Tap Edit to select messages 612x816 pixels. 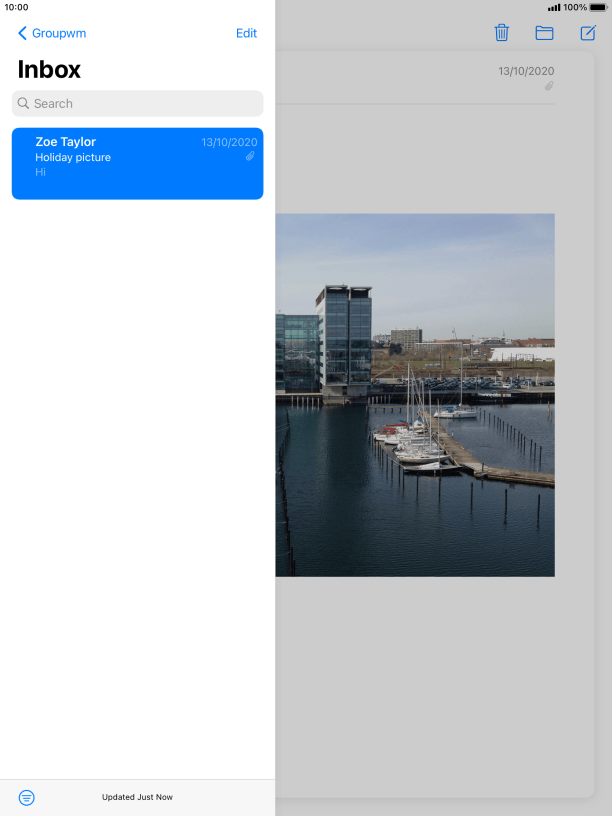(x=246, y=33)
